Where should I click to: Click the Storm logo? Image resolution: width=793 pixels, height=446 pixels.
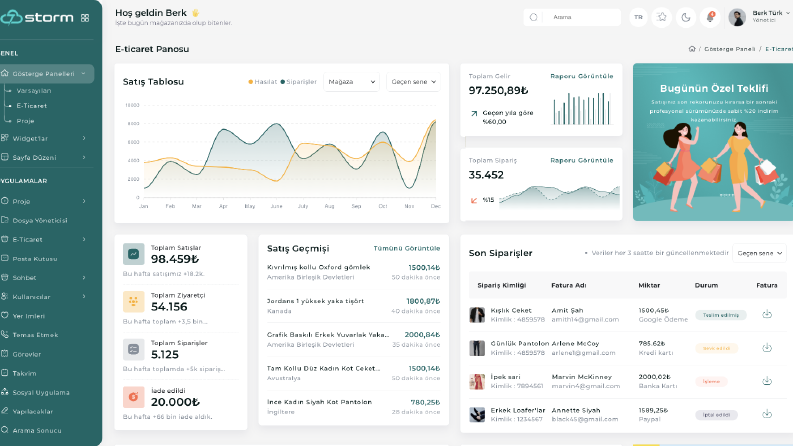pyautogui.click(x=37, y=17)
